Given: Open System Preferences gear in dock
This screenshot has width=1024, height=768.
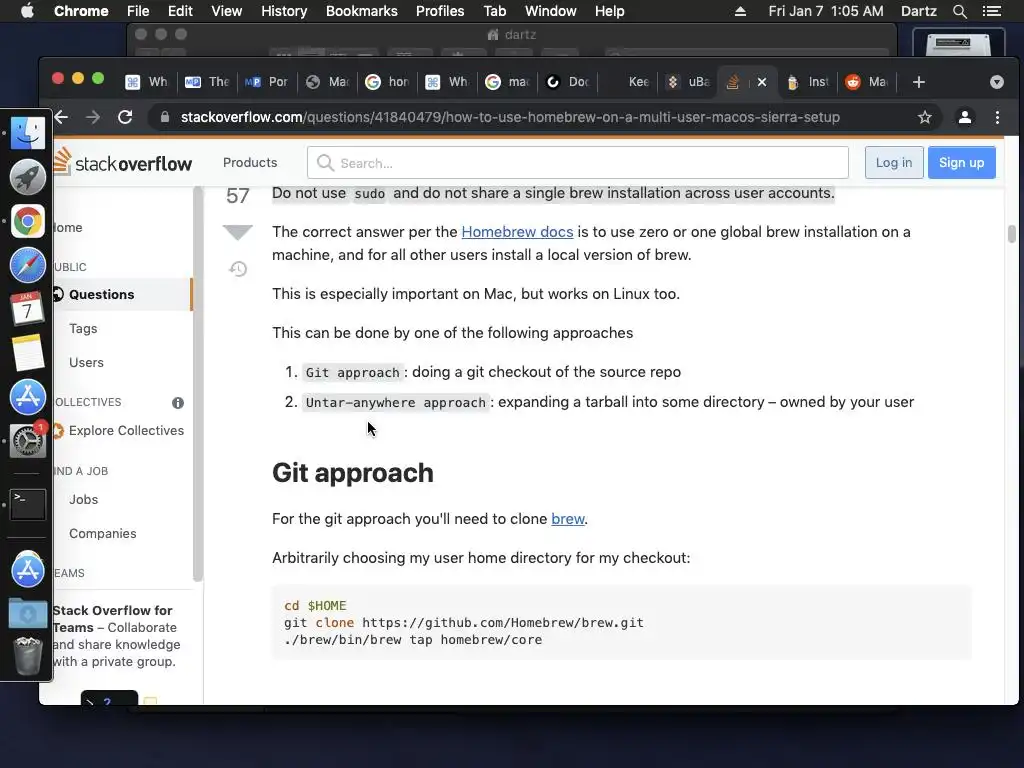Looking at the screenshot, I should pyautogui.click(x=27, y=441).
